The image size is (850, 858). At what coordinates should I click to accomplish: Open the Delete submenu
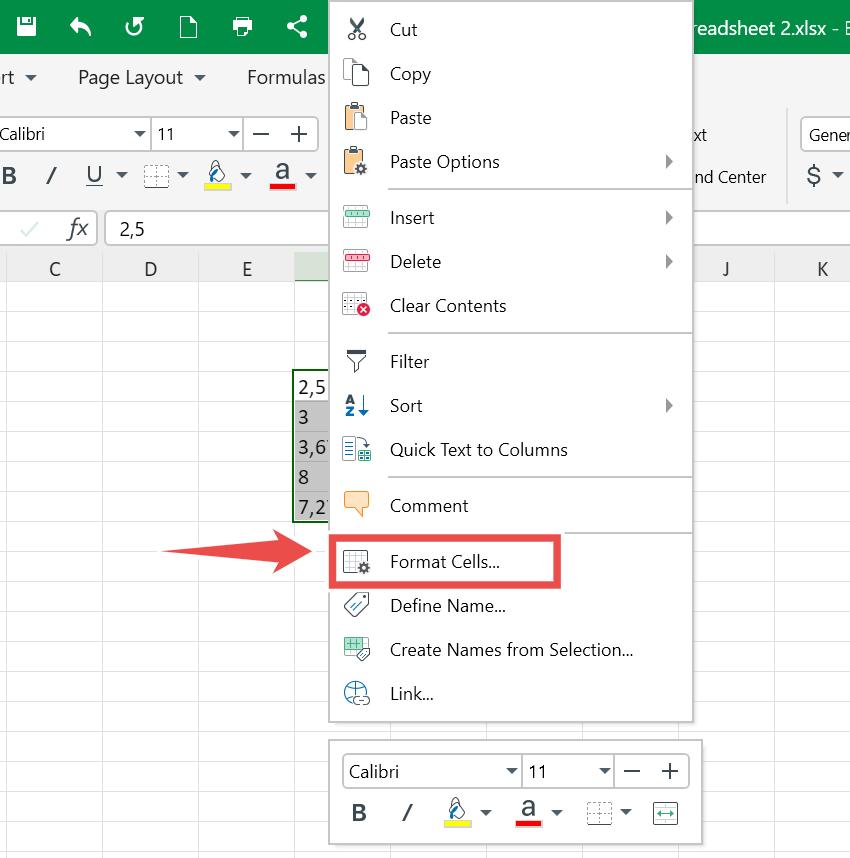(x=511, y=262)
